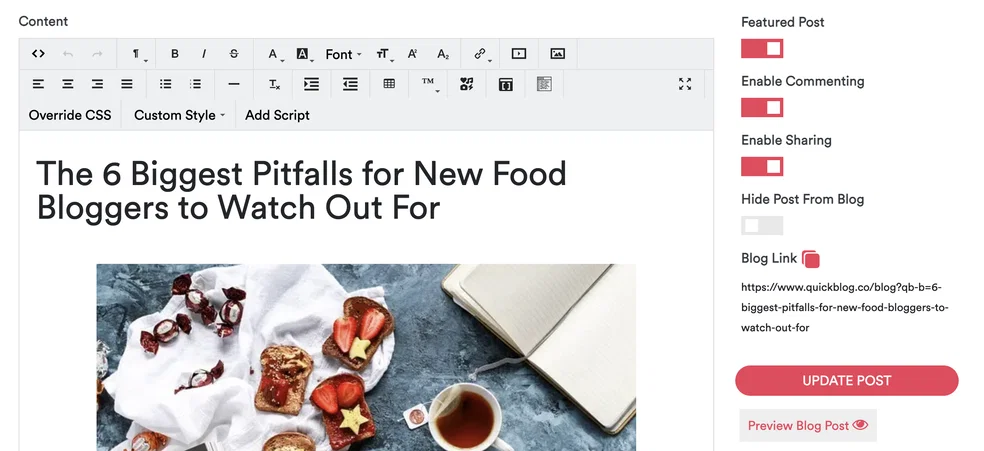984x451 pixels.
Task: Expand the Custom Style dropdown
Action: pos(179,115)
